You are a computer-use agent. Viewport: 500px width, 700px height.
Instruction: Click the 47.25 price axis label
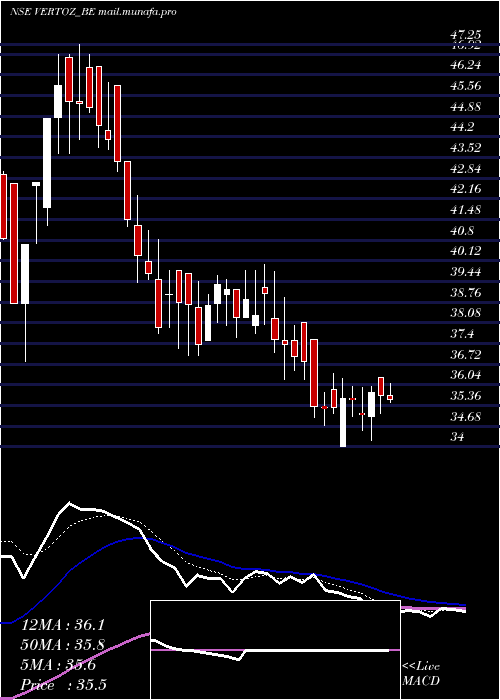(x=465, y=35)
